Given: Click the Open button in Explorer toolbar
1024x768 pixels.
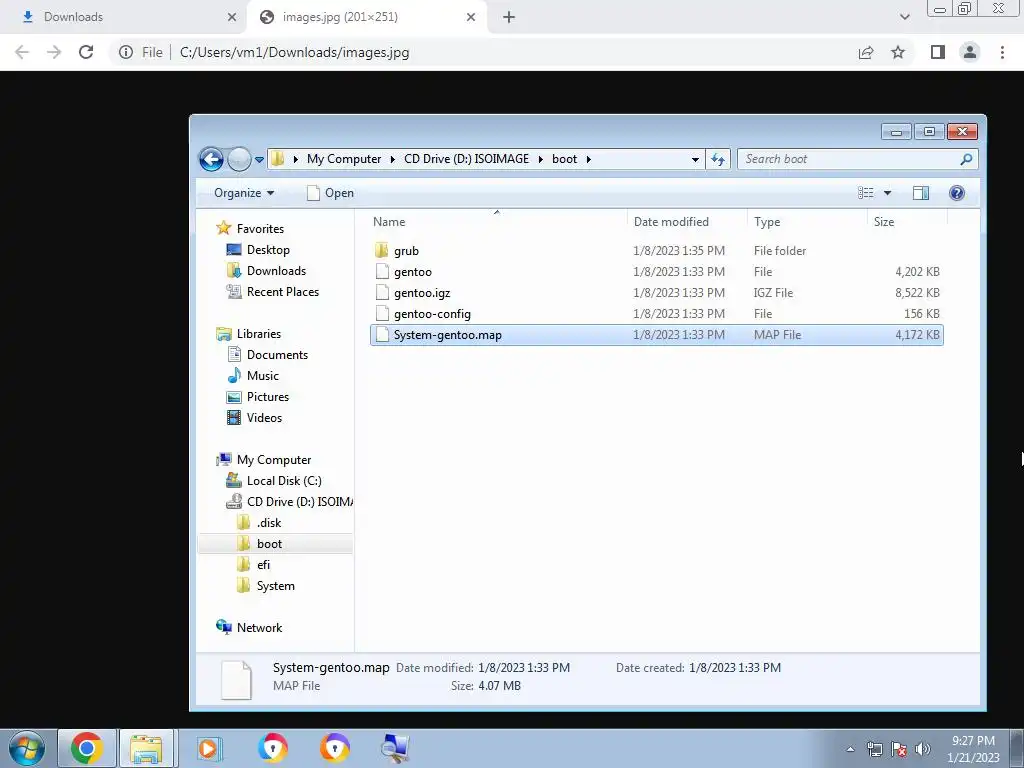Looking at the screenshot, I should [x=330, y=193].
